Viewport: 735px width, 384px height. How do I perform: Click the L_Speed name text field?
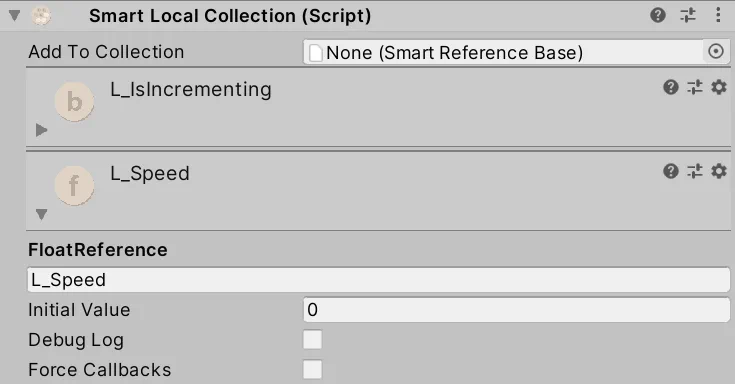[379, 280]
